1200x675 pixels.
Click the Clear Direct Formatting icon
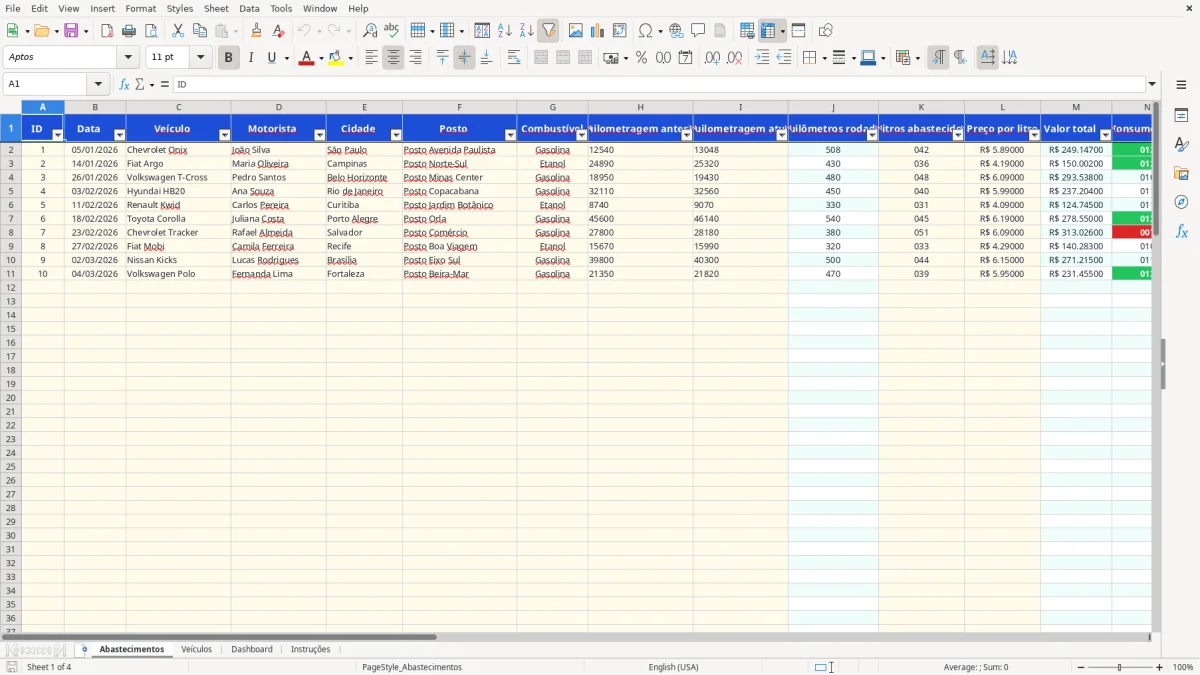(x=278, y=31)
